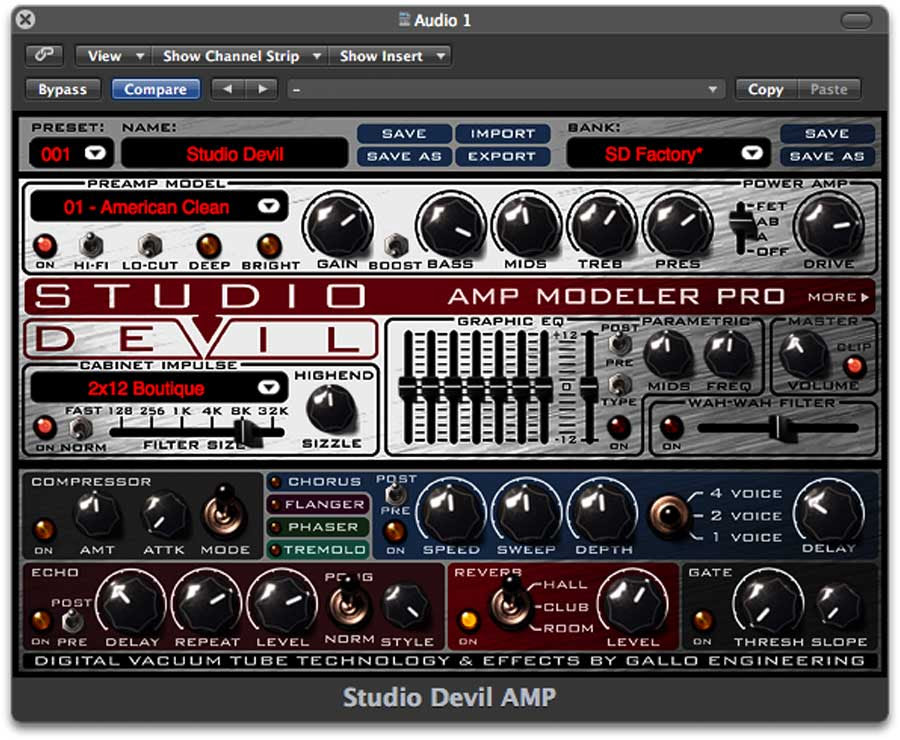Flip the LO-CUT switch
Image resolution: width=900 pixels, height=740 pixels.
[149, 246]
